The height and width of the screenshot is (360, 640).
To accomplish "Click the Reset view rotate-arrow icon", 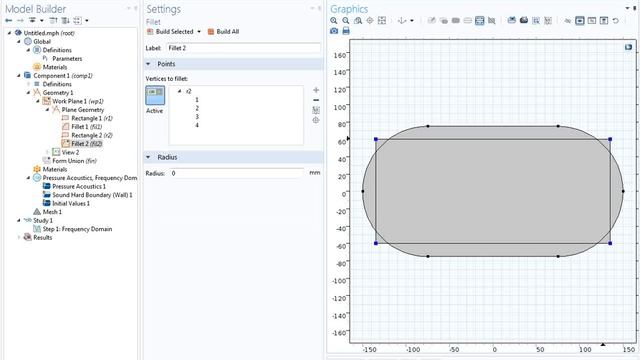I will [x=616, y=20].
